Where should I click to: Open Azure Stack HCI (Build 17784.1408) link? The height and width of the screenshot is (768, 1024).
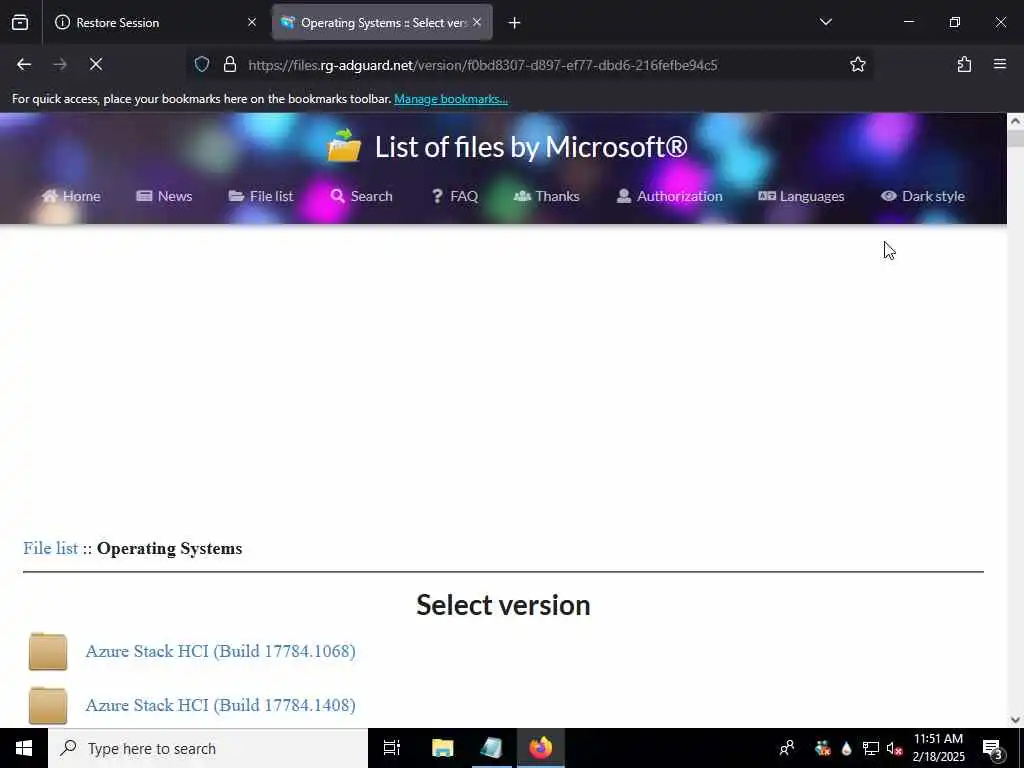[221, 705]
